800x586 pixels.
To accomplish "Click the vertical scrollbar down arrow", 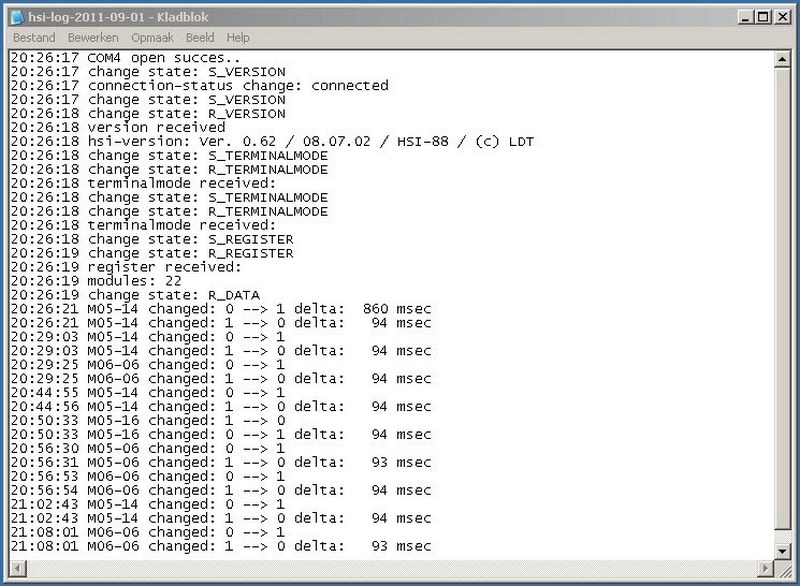I will pyautogui.click(x=781, y=550).
